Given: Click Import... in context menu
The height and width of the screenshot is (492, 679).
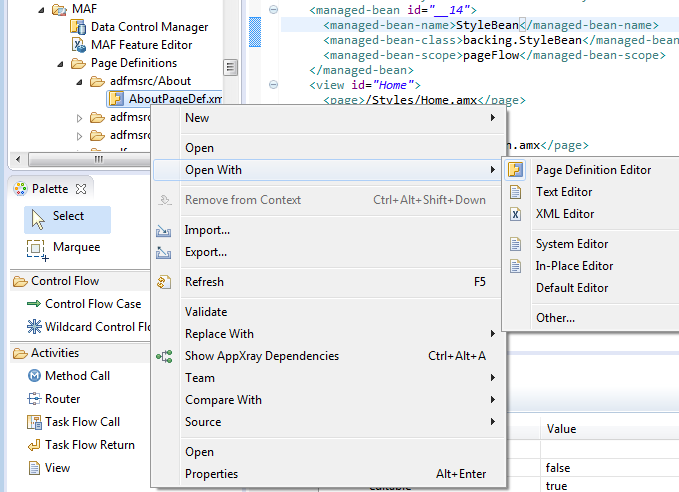Looking at the screenshot, I should click(x=329, y=230).
